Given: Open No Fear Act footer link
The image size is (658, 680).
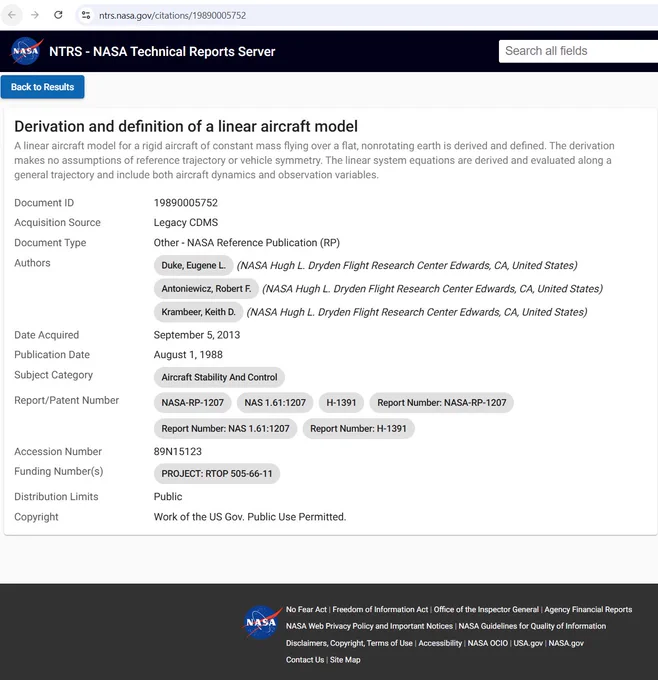Looking at the screenshot, I should point(306,610).
